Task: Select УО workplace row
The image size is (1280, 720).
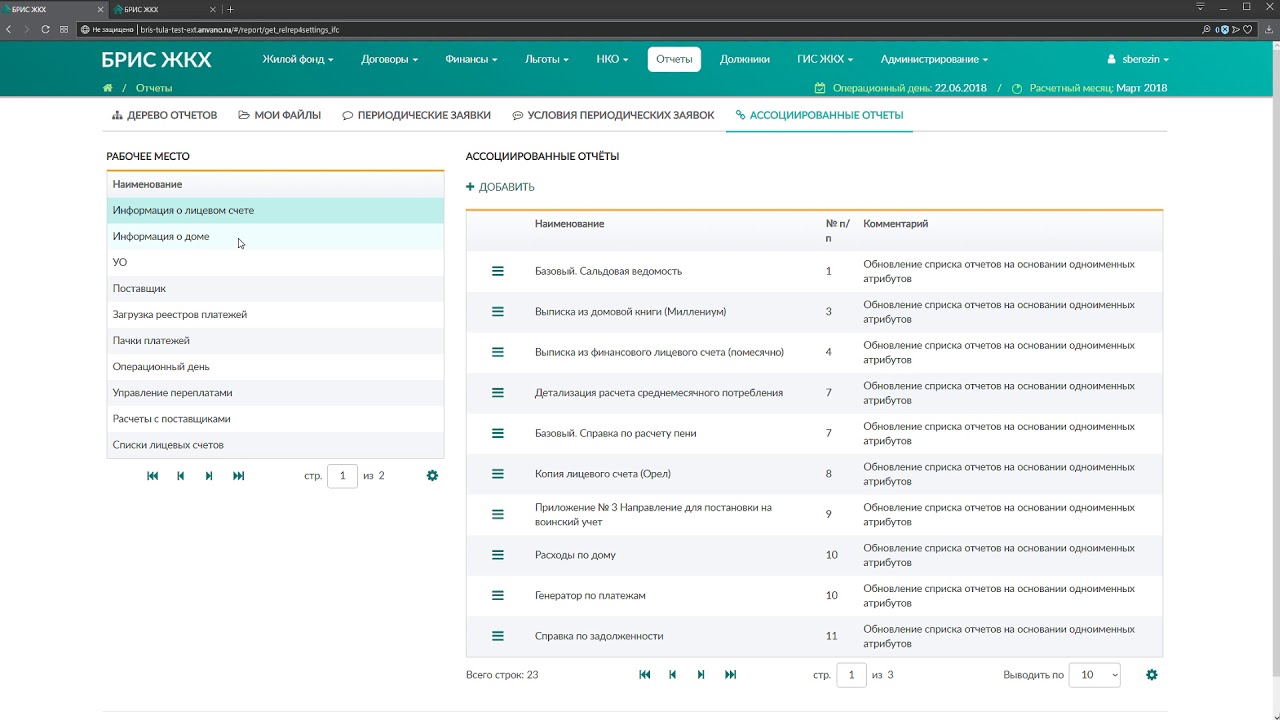Action: tap(275, 263)
